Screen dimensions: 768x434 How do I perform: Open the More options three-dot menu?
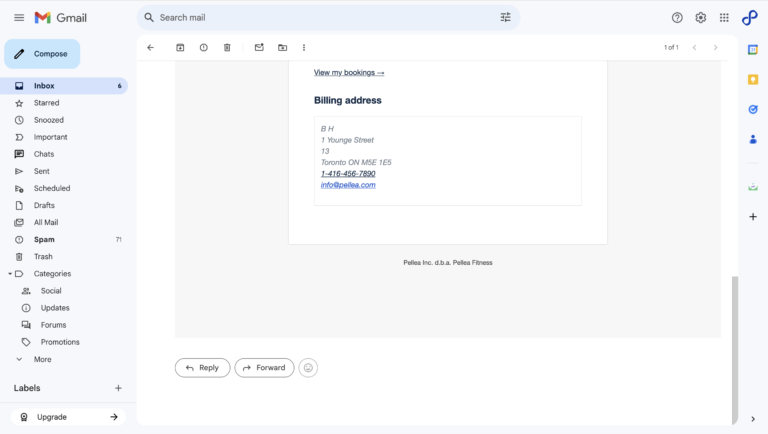pyautogui.click(x=304, y=47)
